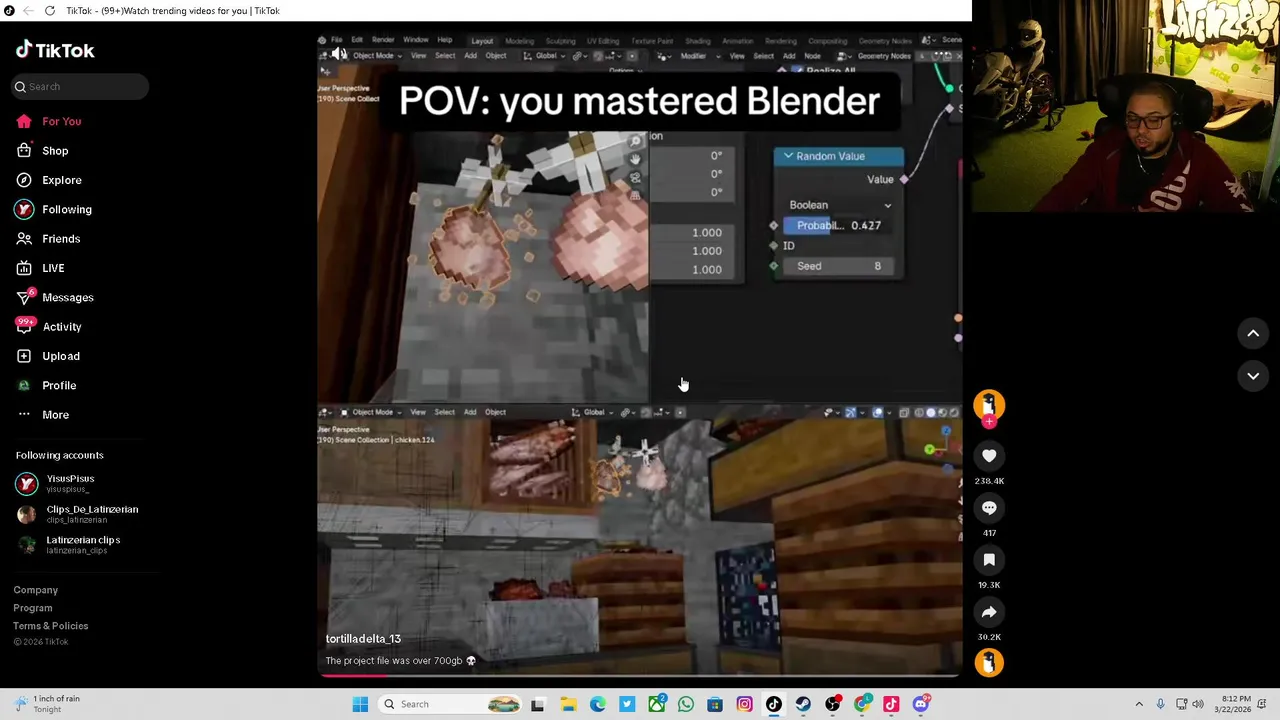Open the Clips_De_Latinzerian account
This screenshot has width=1280, height=720.
[x=78, y=514]
